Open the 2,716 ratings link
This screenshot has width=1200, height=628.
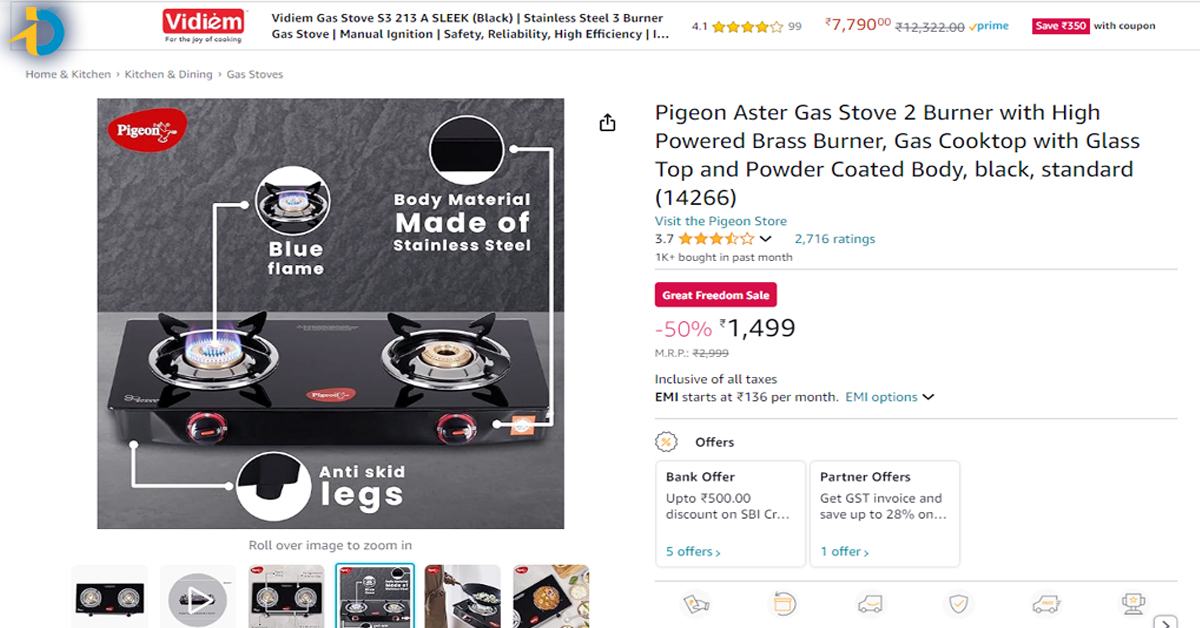pos(834,239)
